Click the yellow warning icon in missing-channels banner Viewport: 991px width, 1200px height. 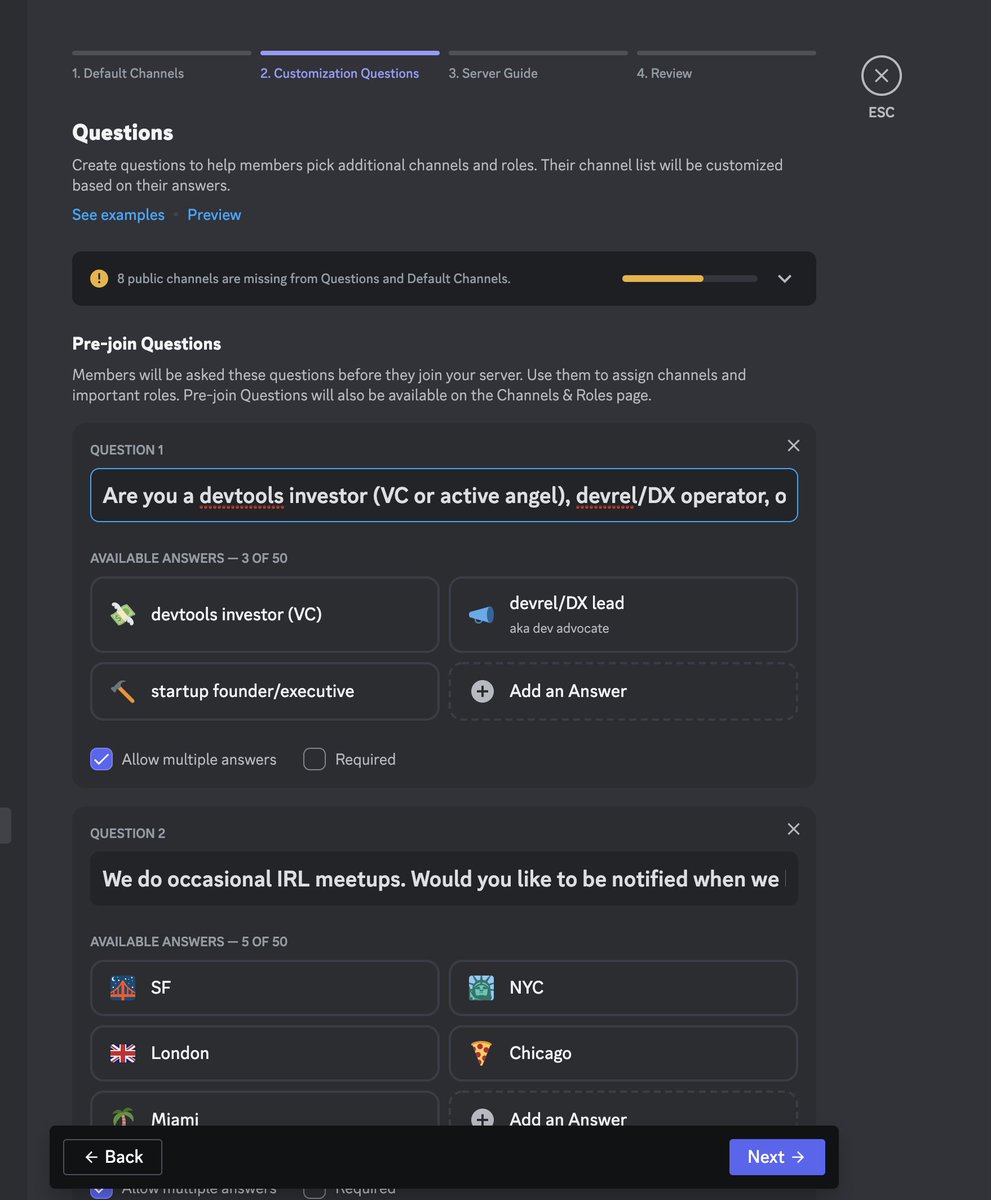click(99, 279)
